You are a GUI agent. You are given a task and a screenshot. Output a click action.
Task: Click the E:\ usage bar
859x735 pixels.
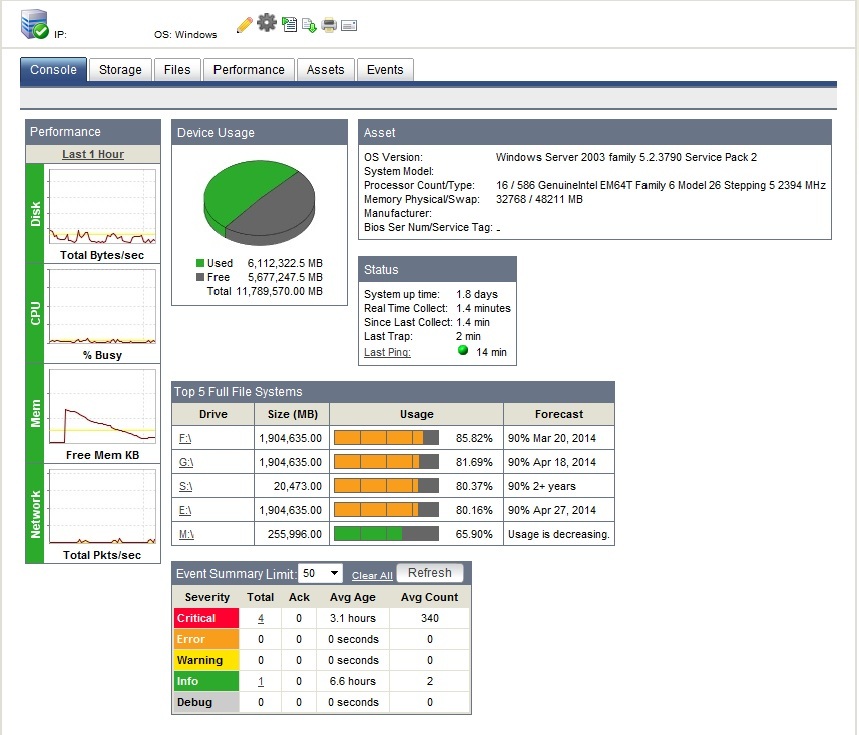click(386, 509)
